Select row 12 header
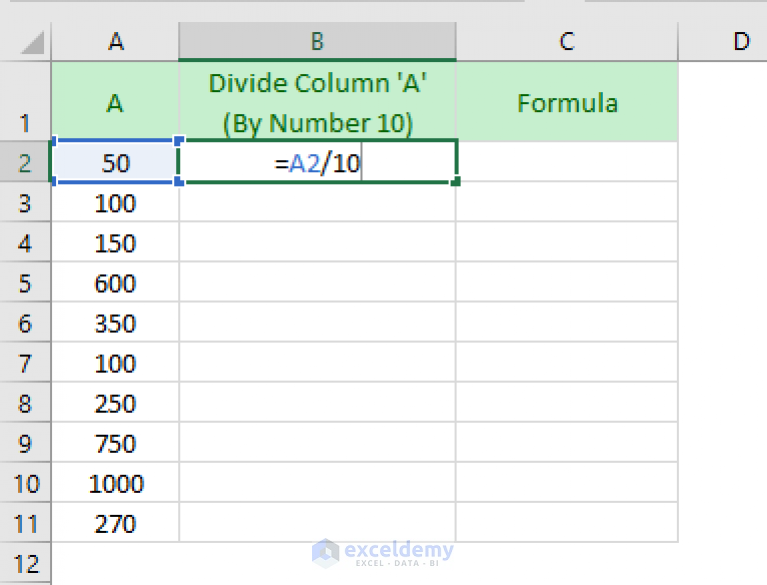Viewport: 767px width, 585px height. [25, 563]
